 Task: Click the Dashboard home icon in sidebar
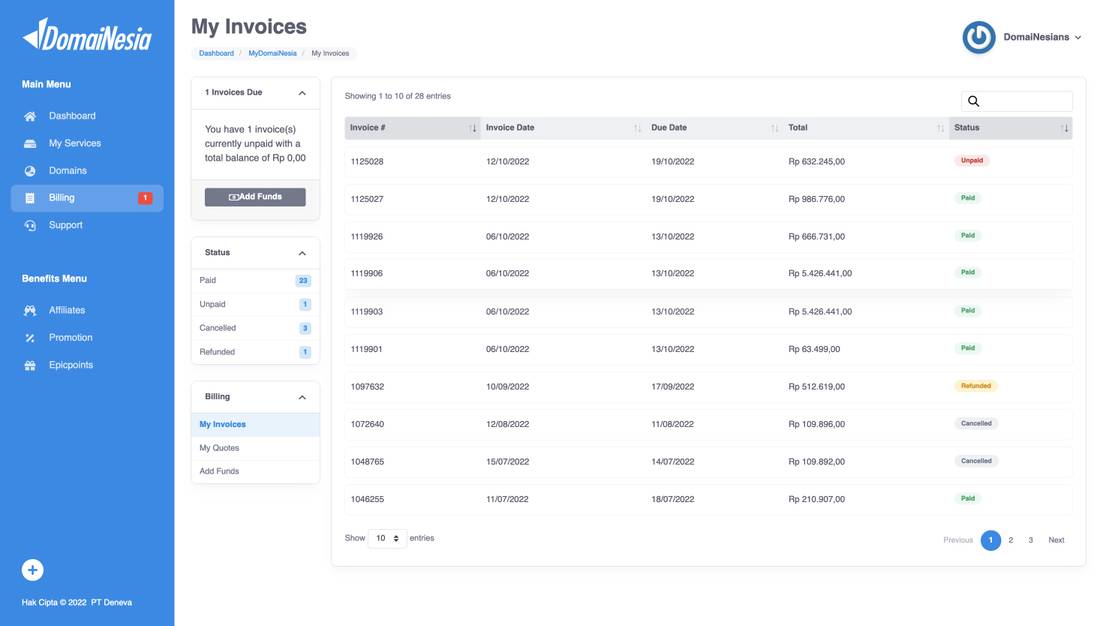pyautogui.click(x=30, y=116)
